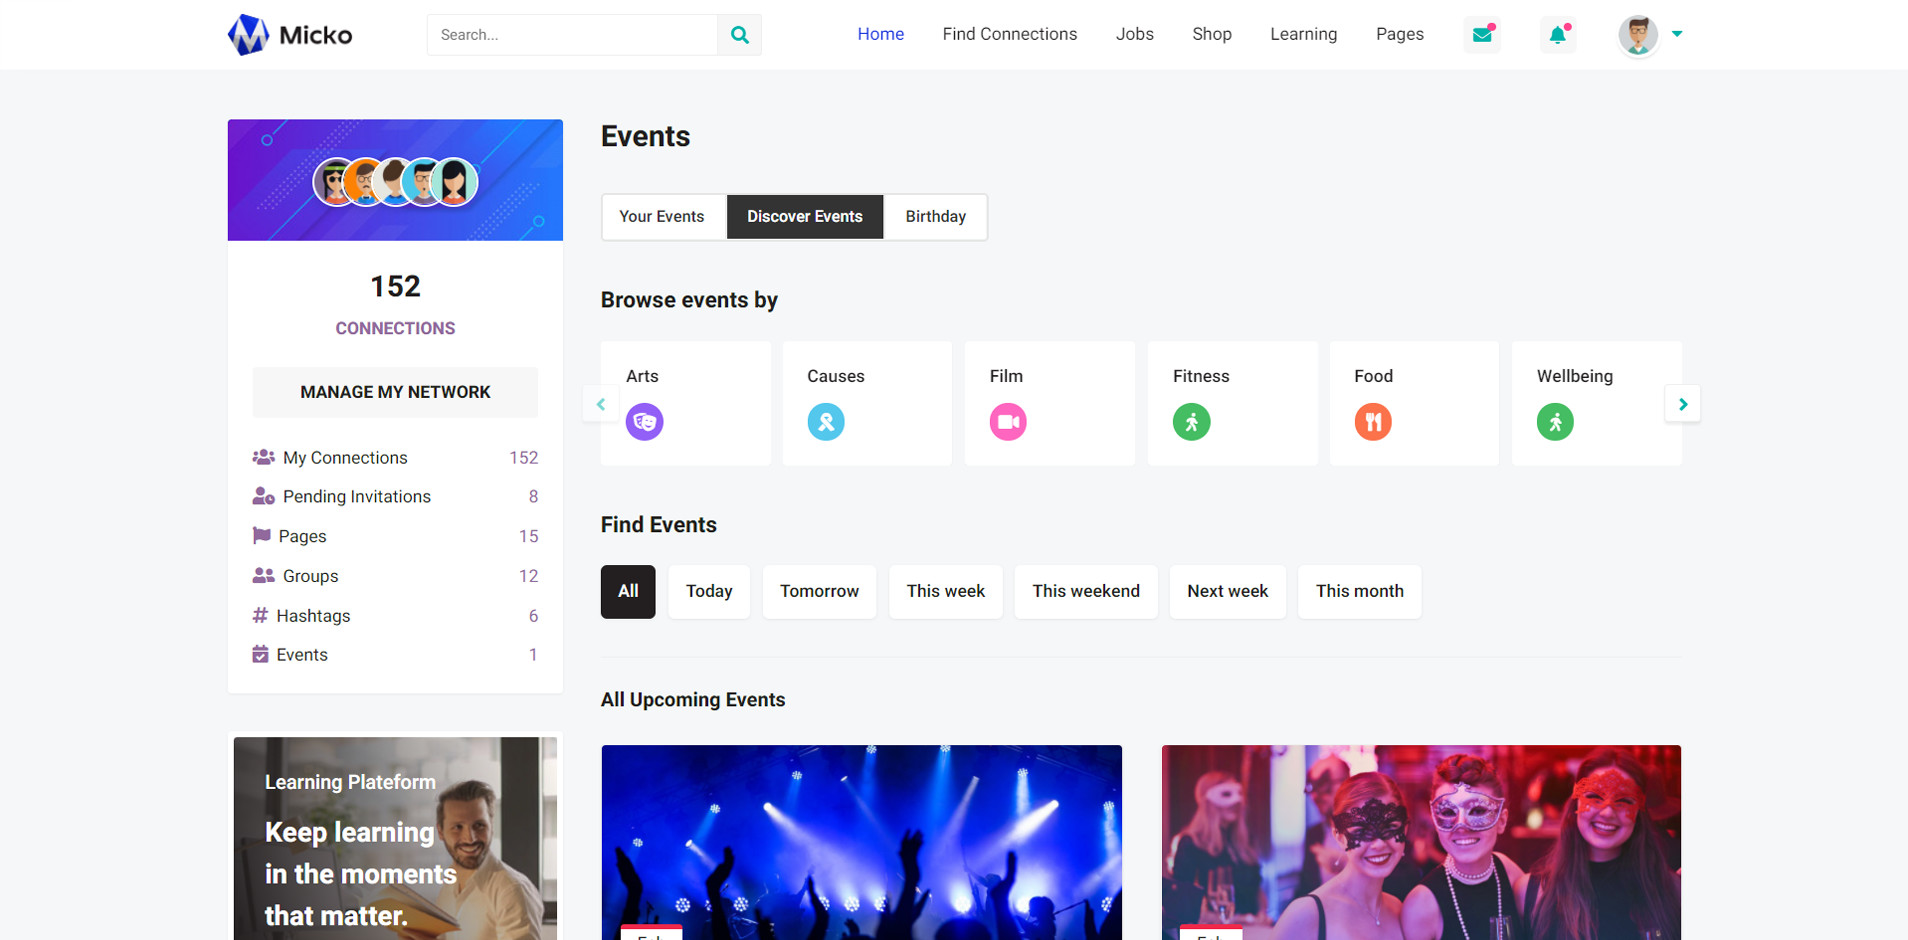Click the Causes ribbon icon
Image resolution: width=1908 pixels, height=940 pixels.
coord(826,422)
